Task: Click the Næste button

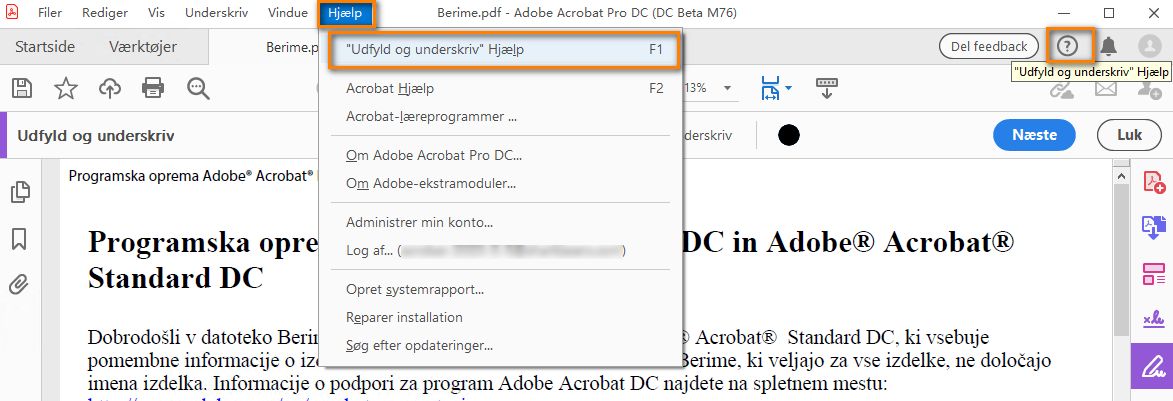Action: (1035, 135)
